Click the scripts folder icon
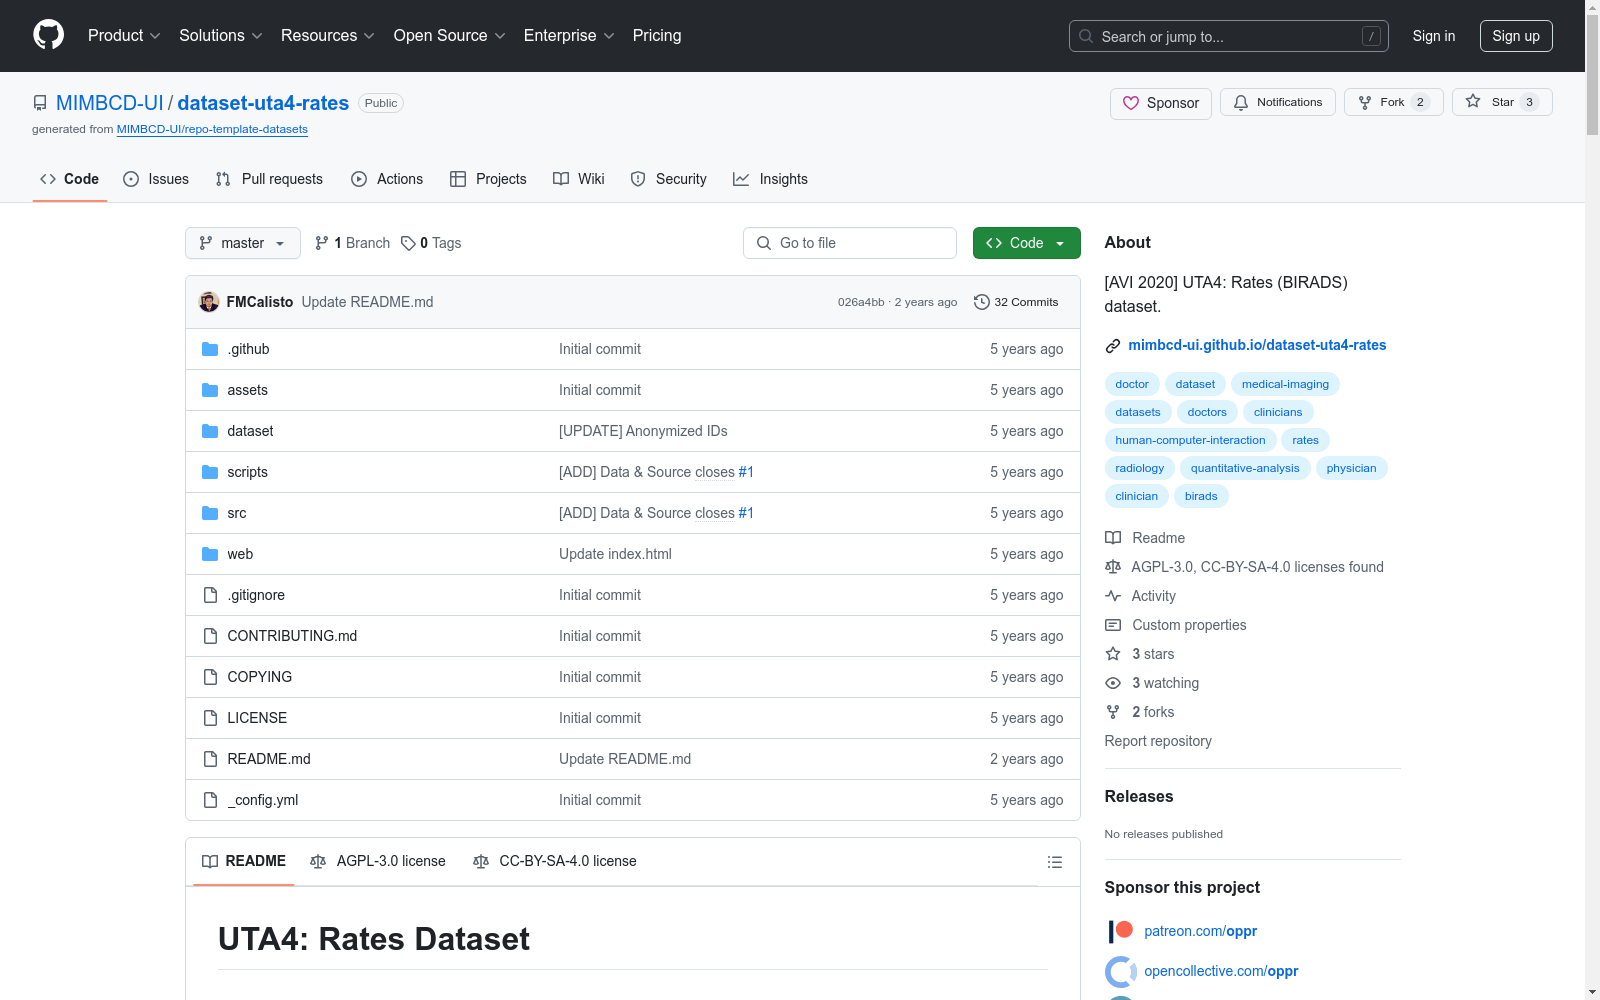The height and width of the screenshot is (1000, 1600). pyautogui.click(x=210, y=472)
